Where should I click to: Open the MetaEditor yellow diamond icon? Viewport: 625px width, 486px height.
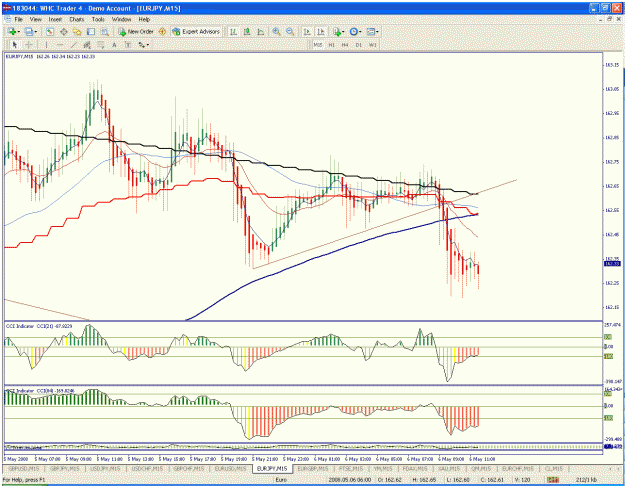tap(162, 31)
